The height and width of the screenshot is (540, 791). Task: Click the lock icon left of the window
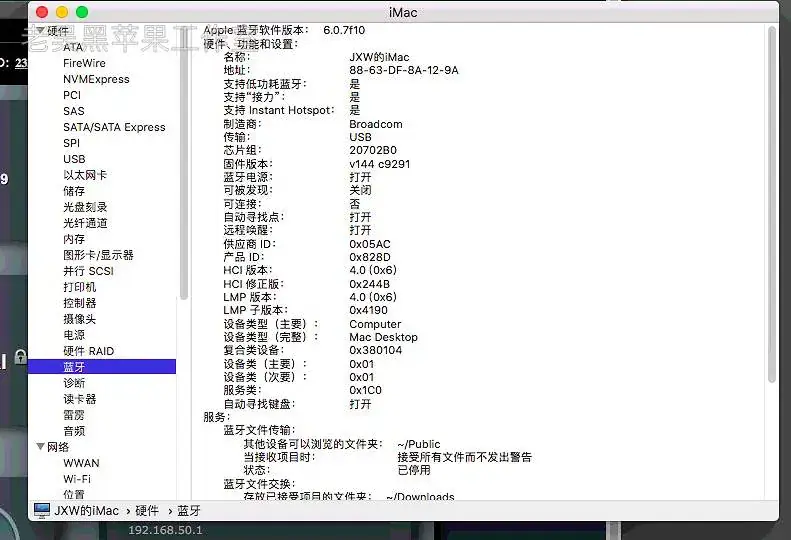point(20,356)
